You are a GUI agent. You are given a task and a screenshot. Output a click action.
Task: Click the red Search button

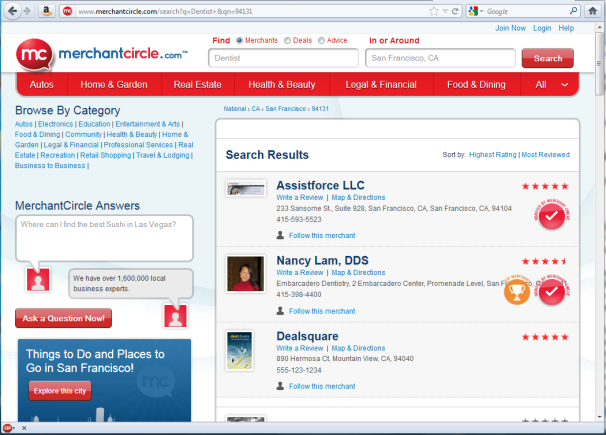pos(548,58)
